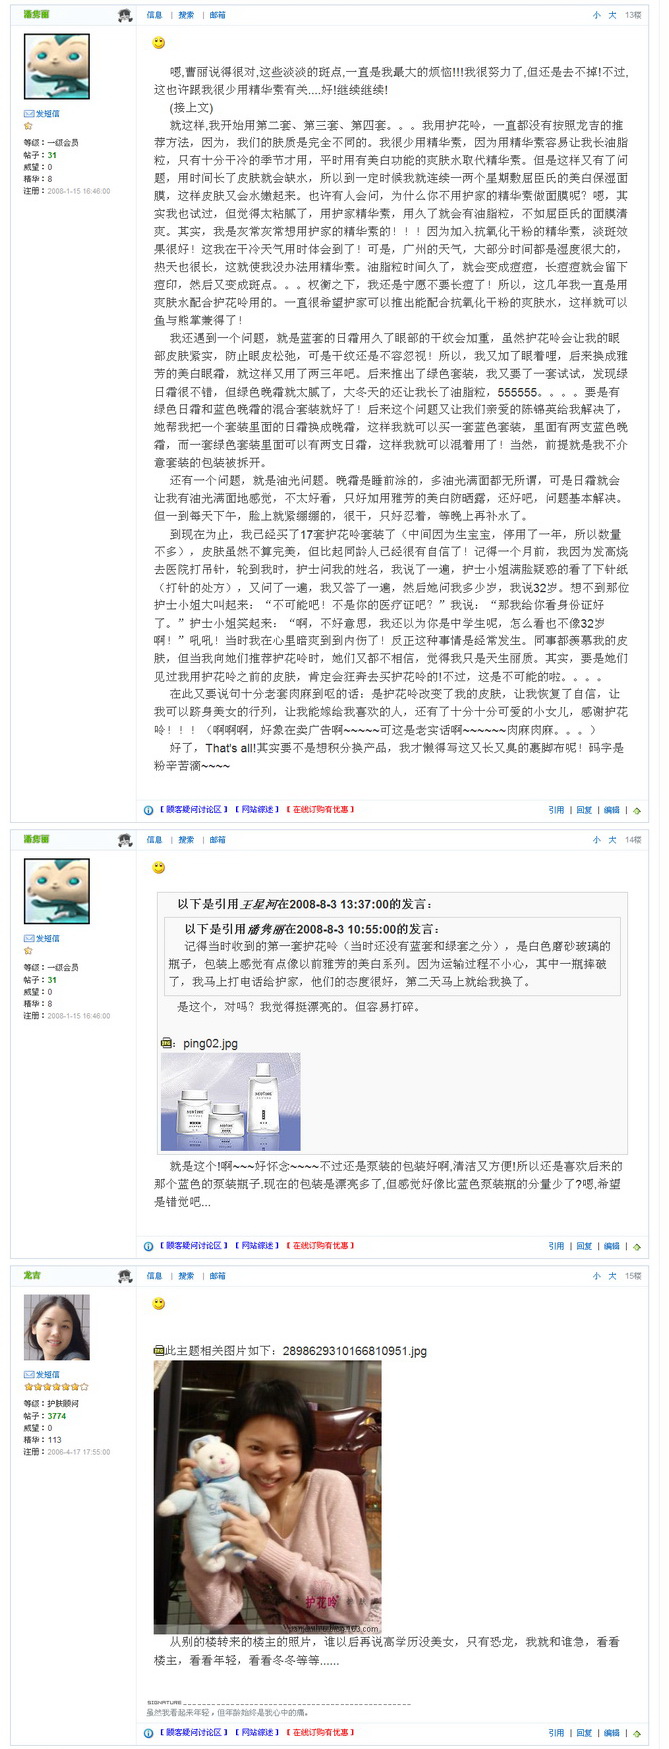Click the up arrow icon in the 14楼 footer
The image size is (669, 1749).
(638, 1247)
